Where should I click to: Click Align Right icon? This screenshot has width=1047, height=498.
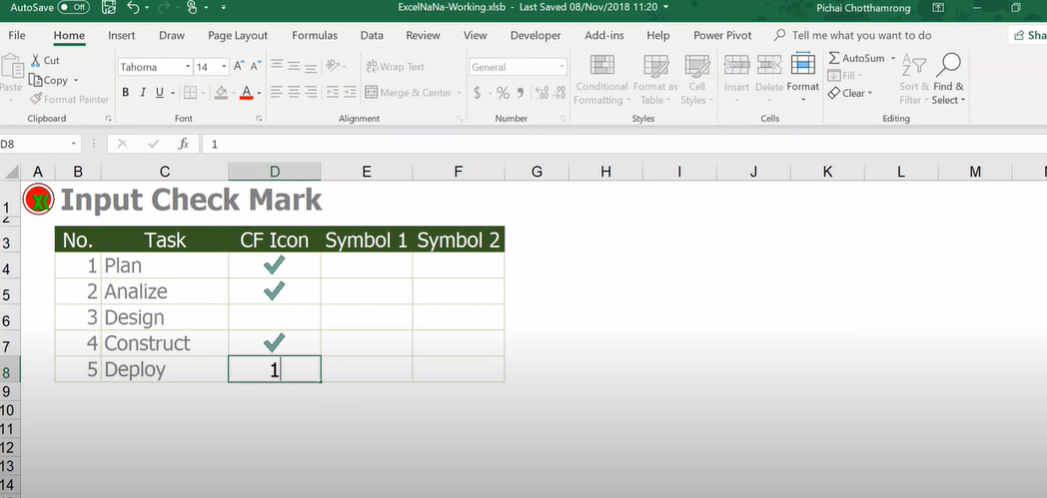tap(310, 93)
